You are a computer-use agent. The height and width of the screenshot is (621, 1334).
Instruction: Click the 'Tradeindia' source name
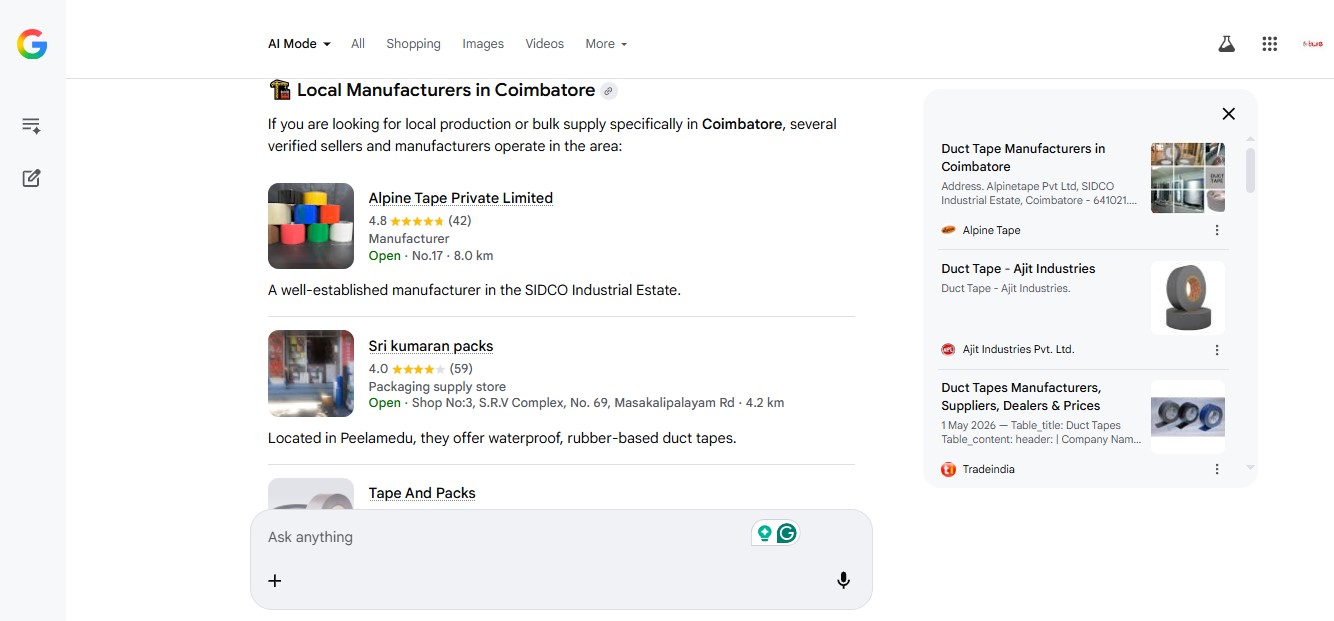[989, 469]
